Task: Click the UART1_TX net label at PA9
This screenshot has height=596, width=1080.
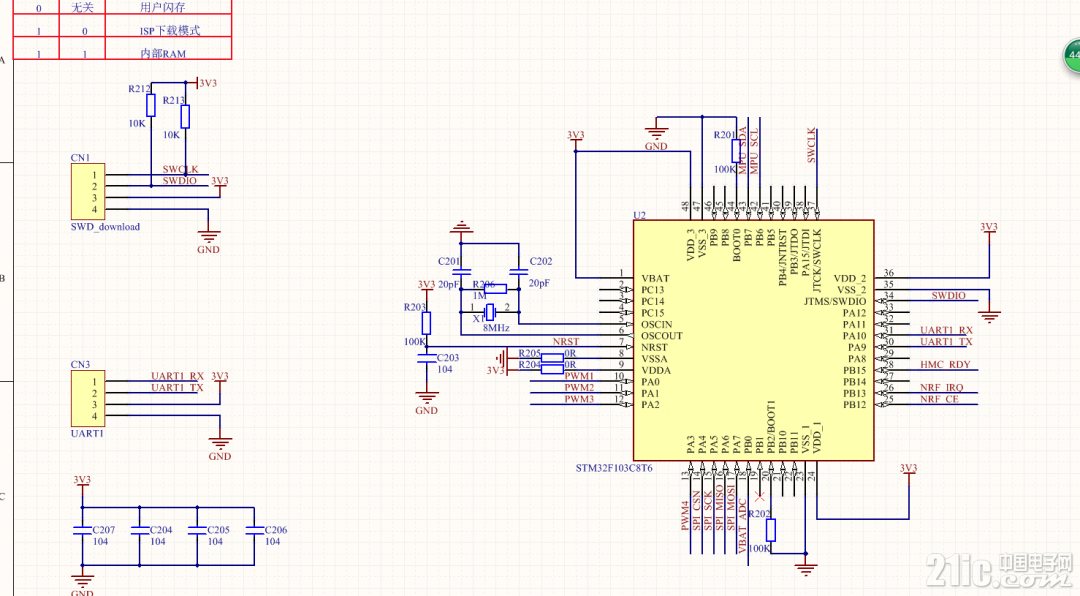Action: (x=946, y=342)
